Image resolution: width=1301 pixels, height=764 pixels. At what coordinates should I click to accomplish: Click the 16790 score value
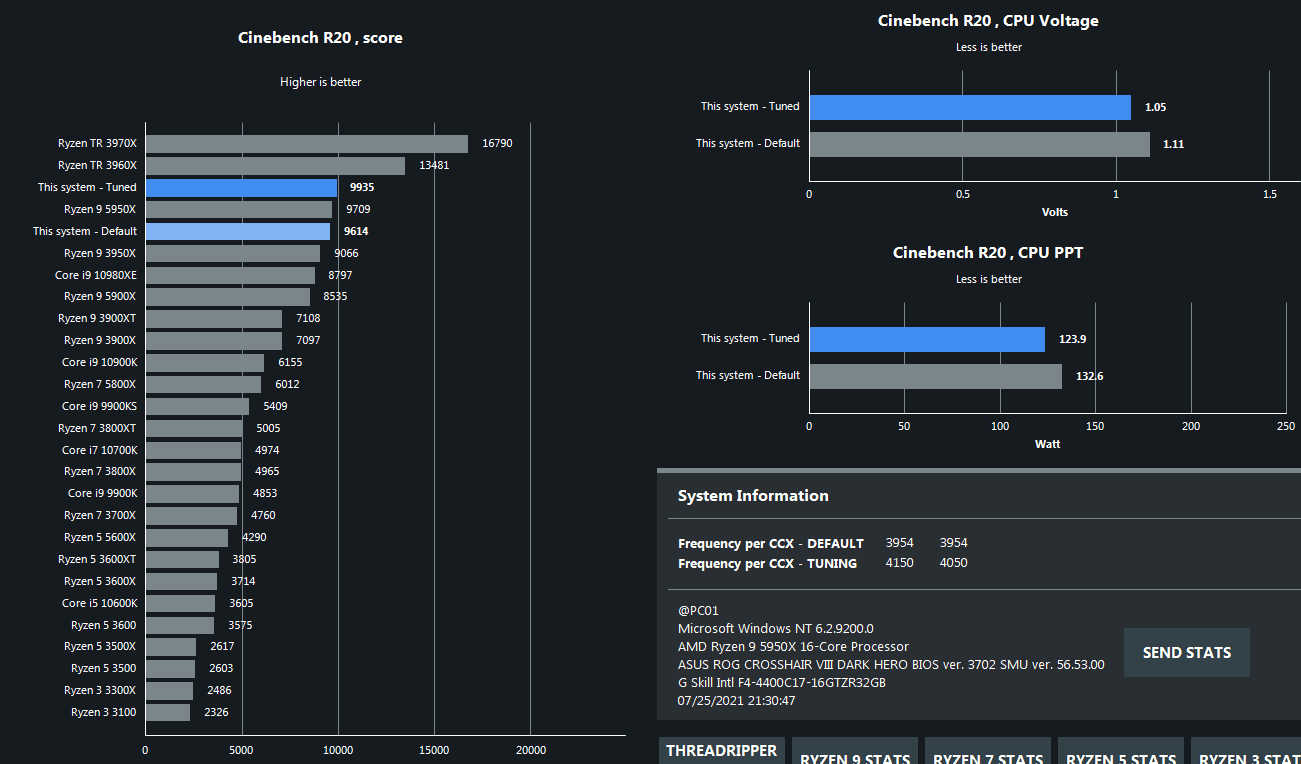click(497, 144)
